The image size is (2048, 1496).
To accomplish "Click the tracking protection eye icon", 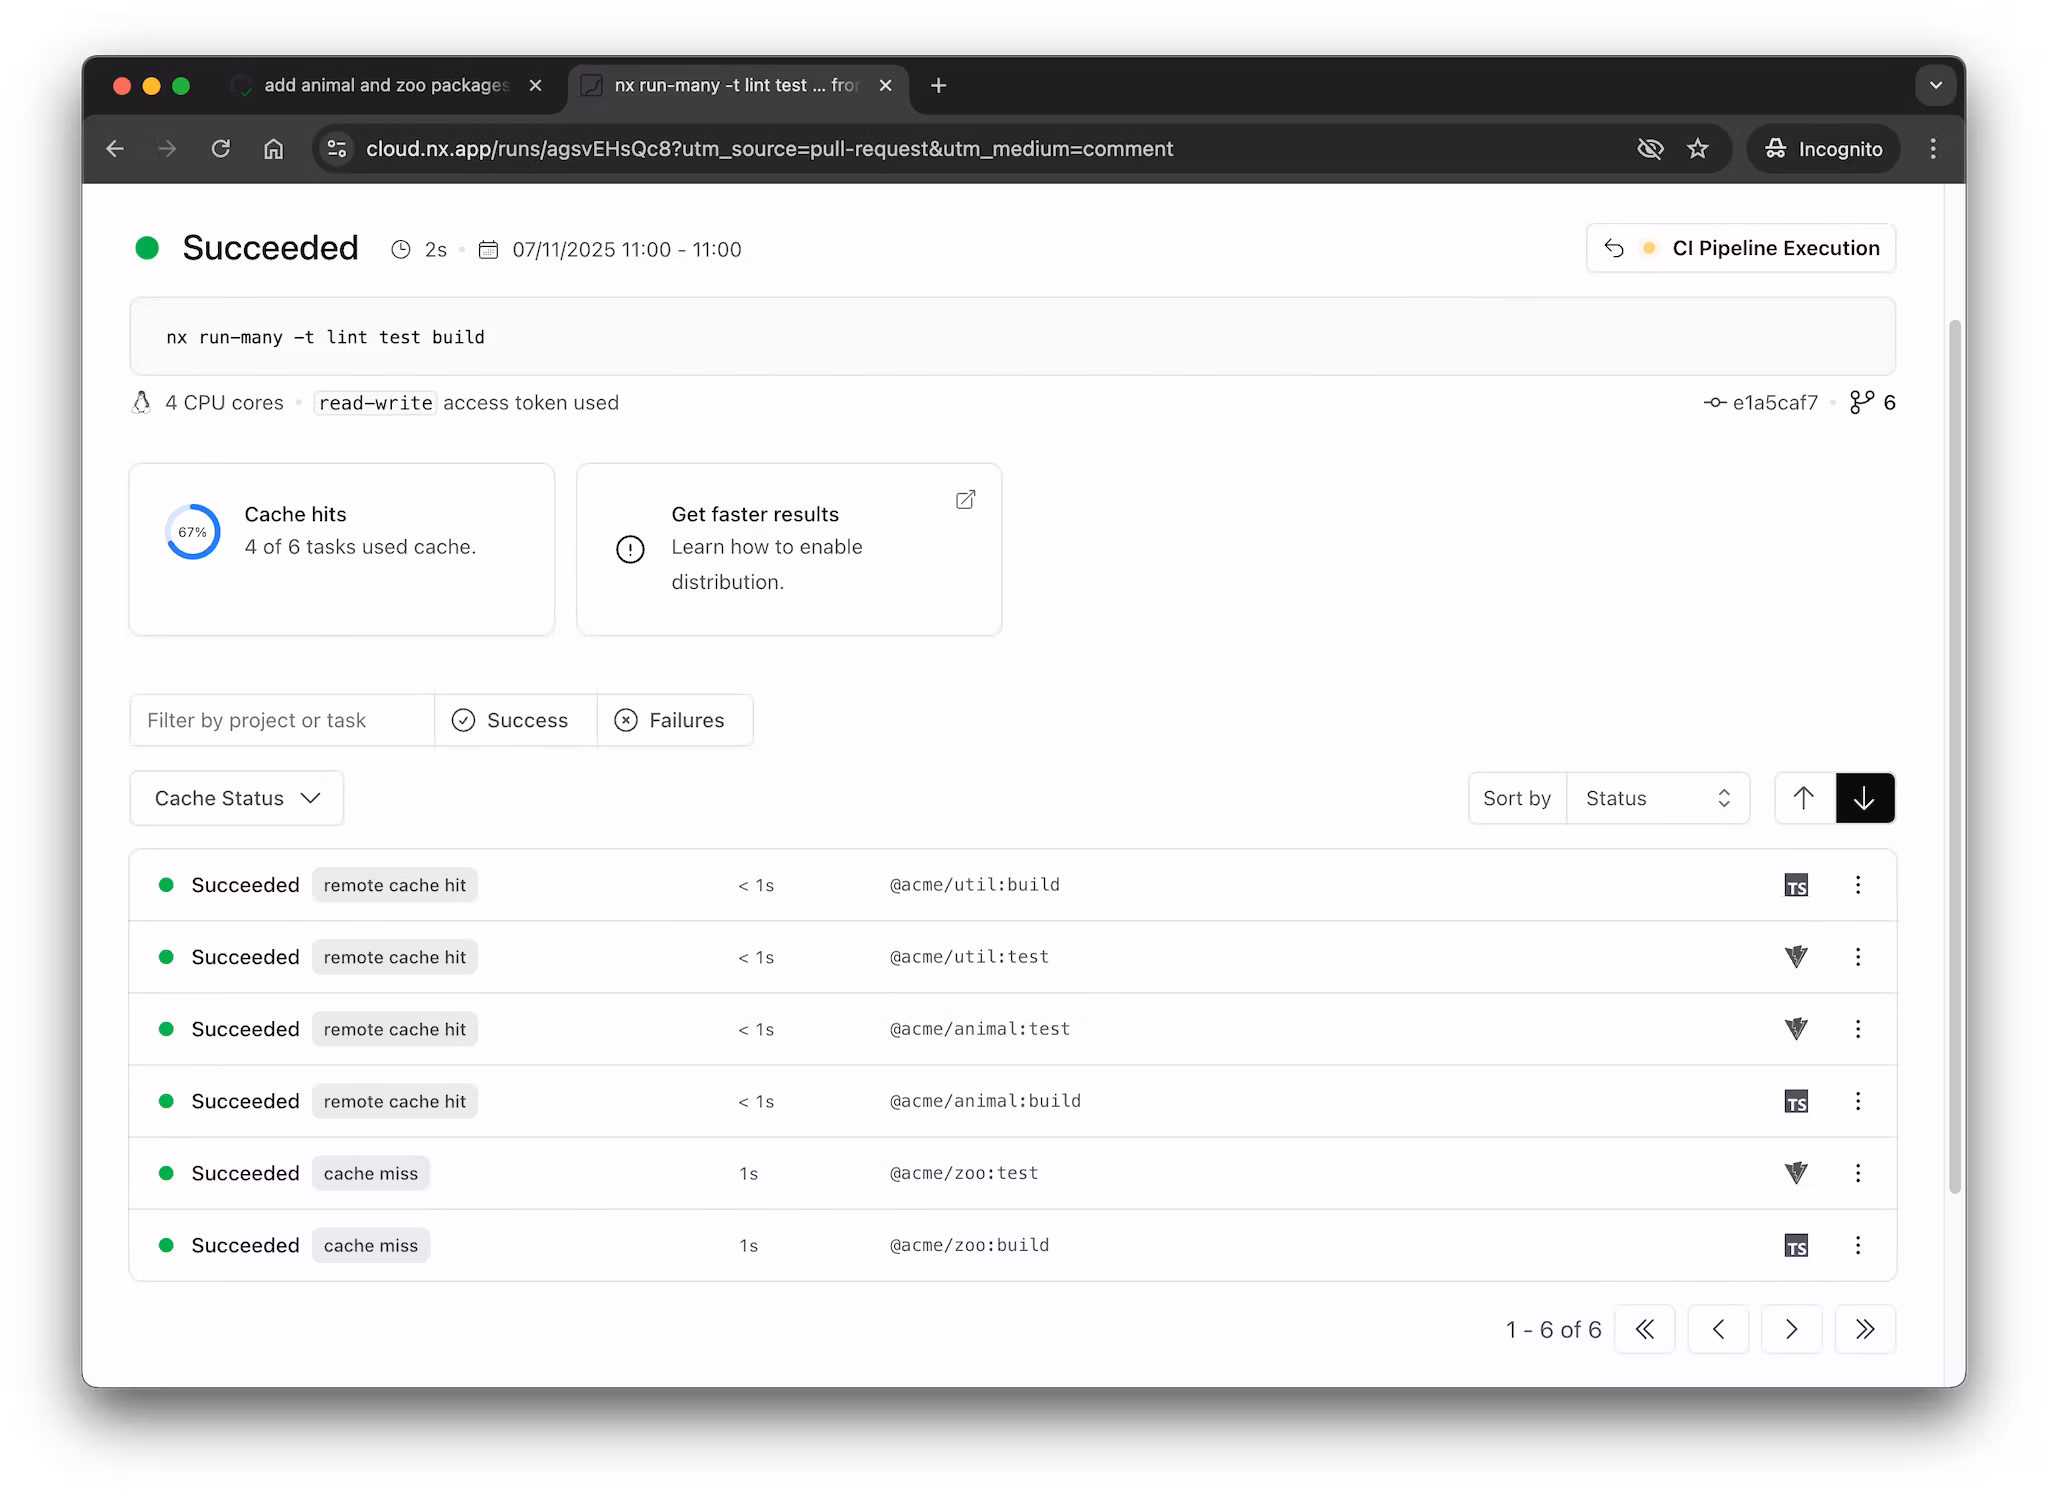I will (x=1650, y=149).
